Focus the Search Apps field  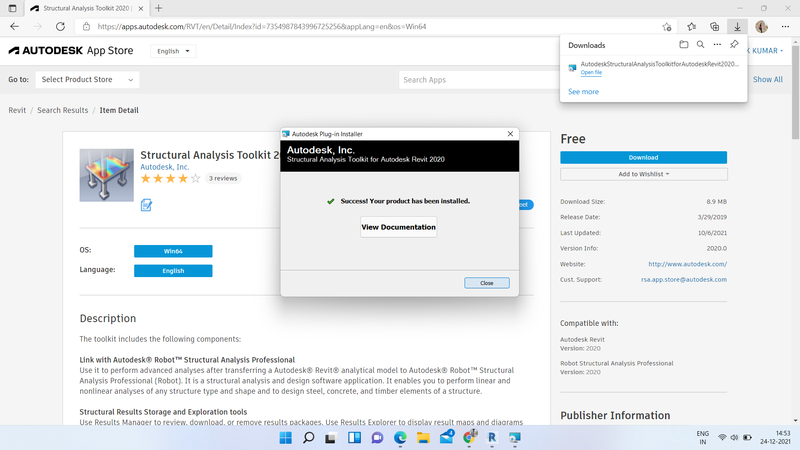coord(479,80)
